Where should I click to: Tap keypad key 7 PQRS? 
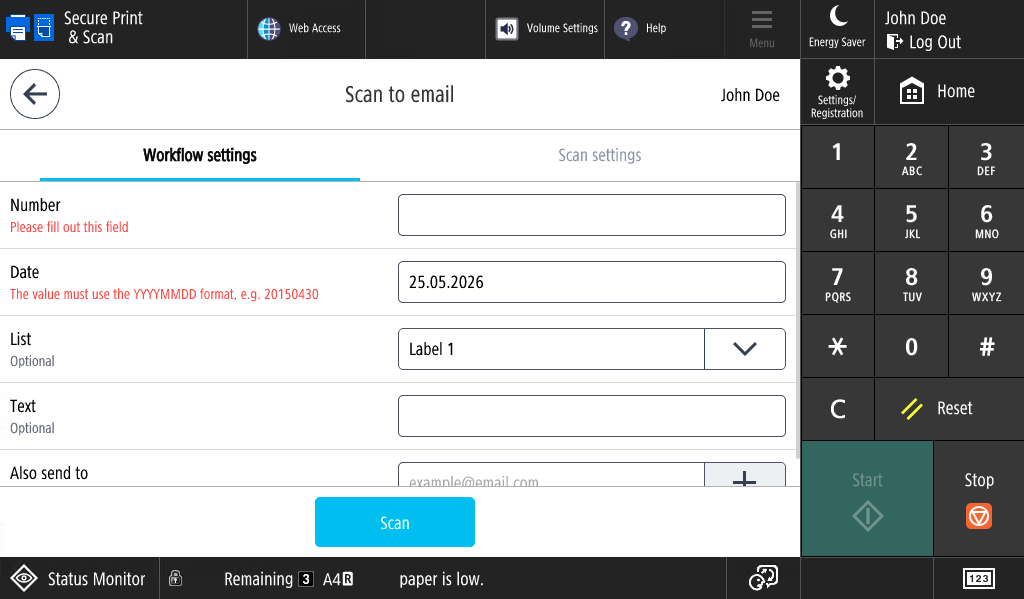click(x=837, y=283)
